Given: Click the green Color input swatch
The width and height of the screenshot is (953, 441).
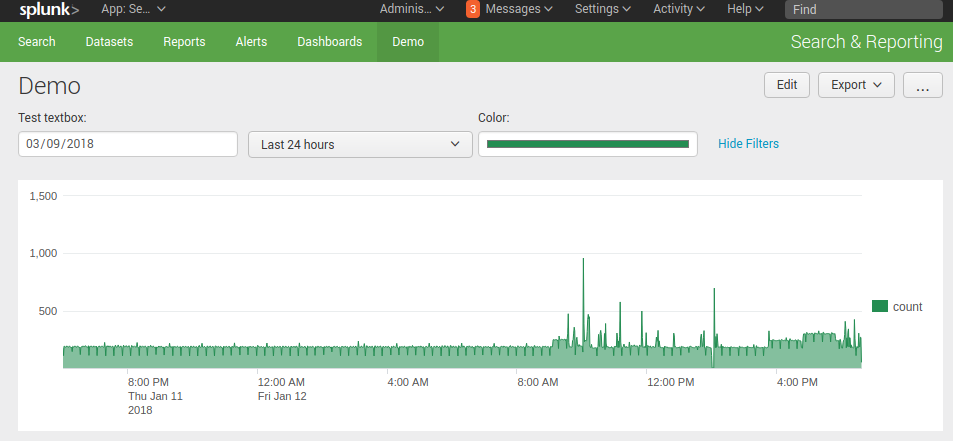Looking at the screenshot, I should point(588,144).
